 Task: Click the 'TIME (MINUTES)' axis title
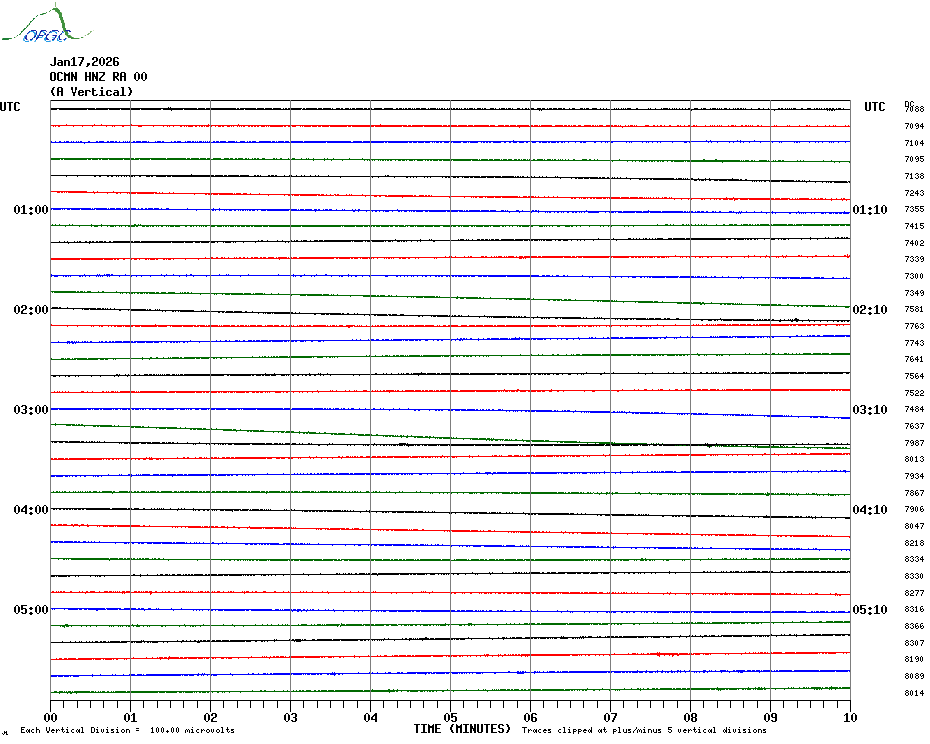point(462,729)
